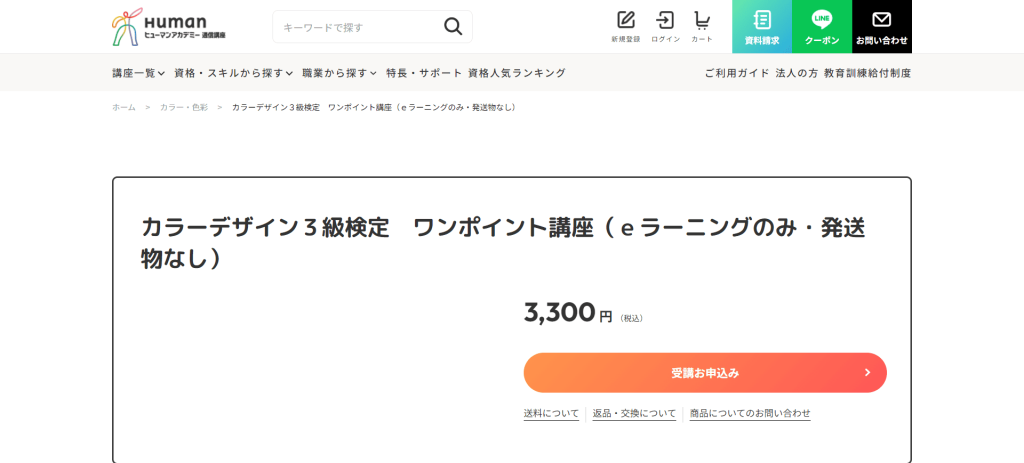Screen dimensions: 1024x463
Task: Click the search magnifier icon
Action: click(453, 27)
